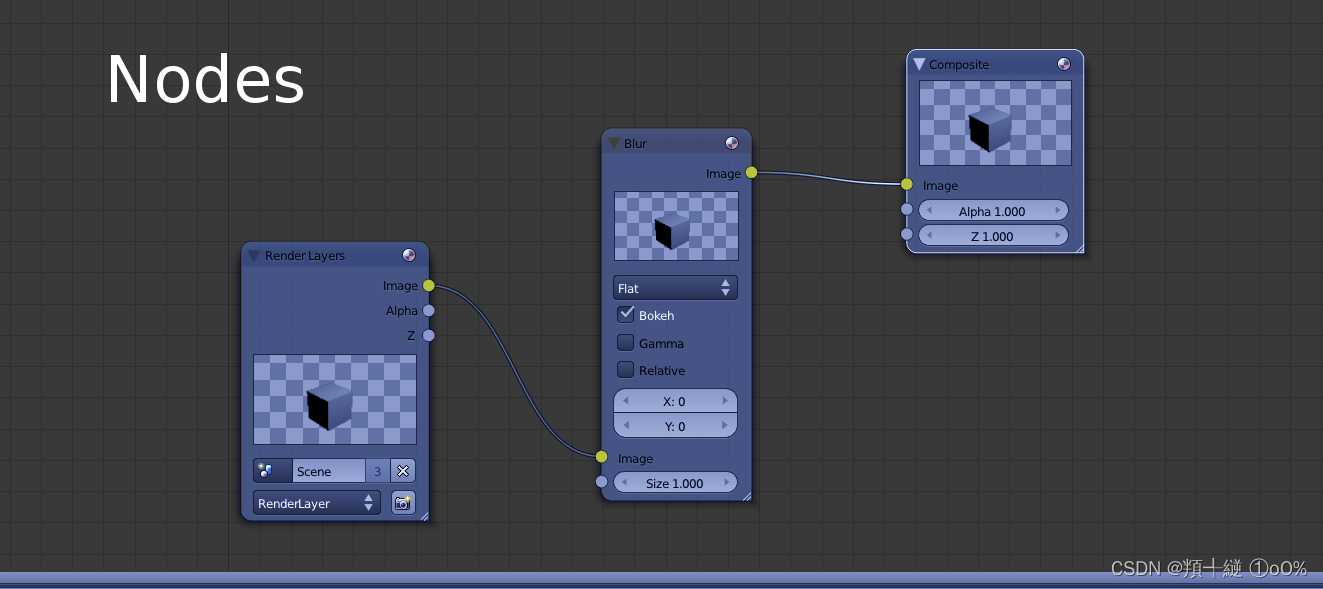Viewport: 1323px width, 589px height.
Task: Click the Alpha 1.000 slider field
Action: tap(993, 211)
